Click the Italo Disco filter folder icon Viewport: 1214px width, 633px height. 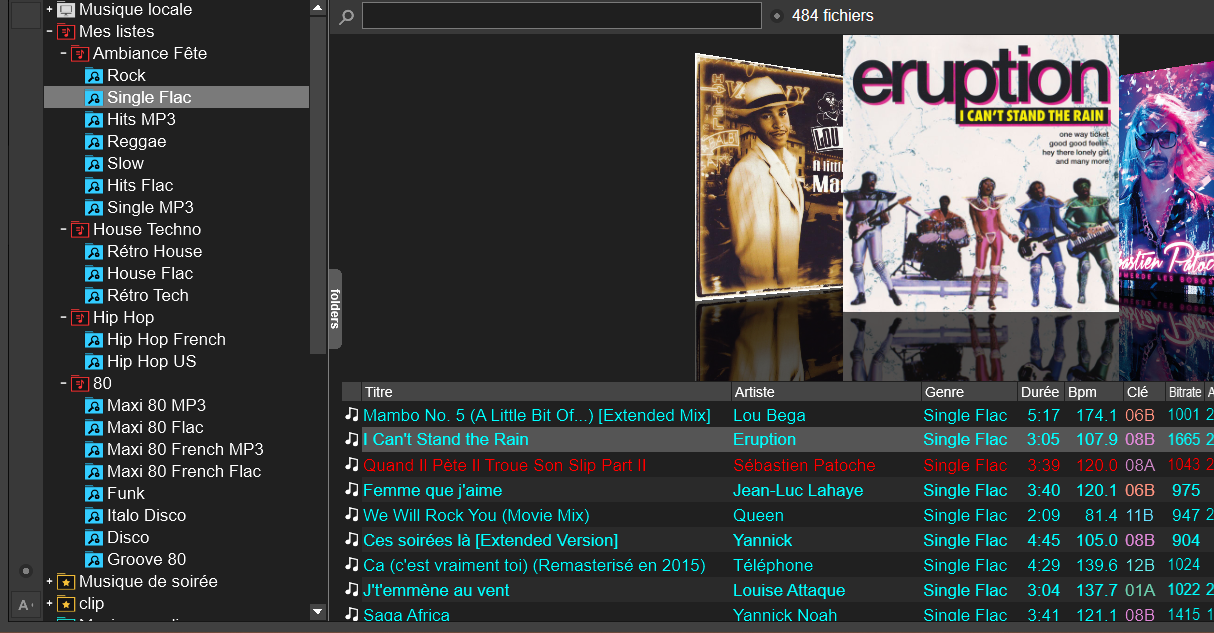(94, 515)
